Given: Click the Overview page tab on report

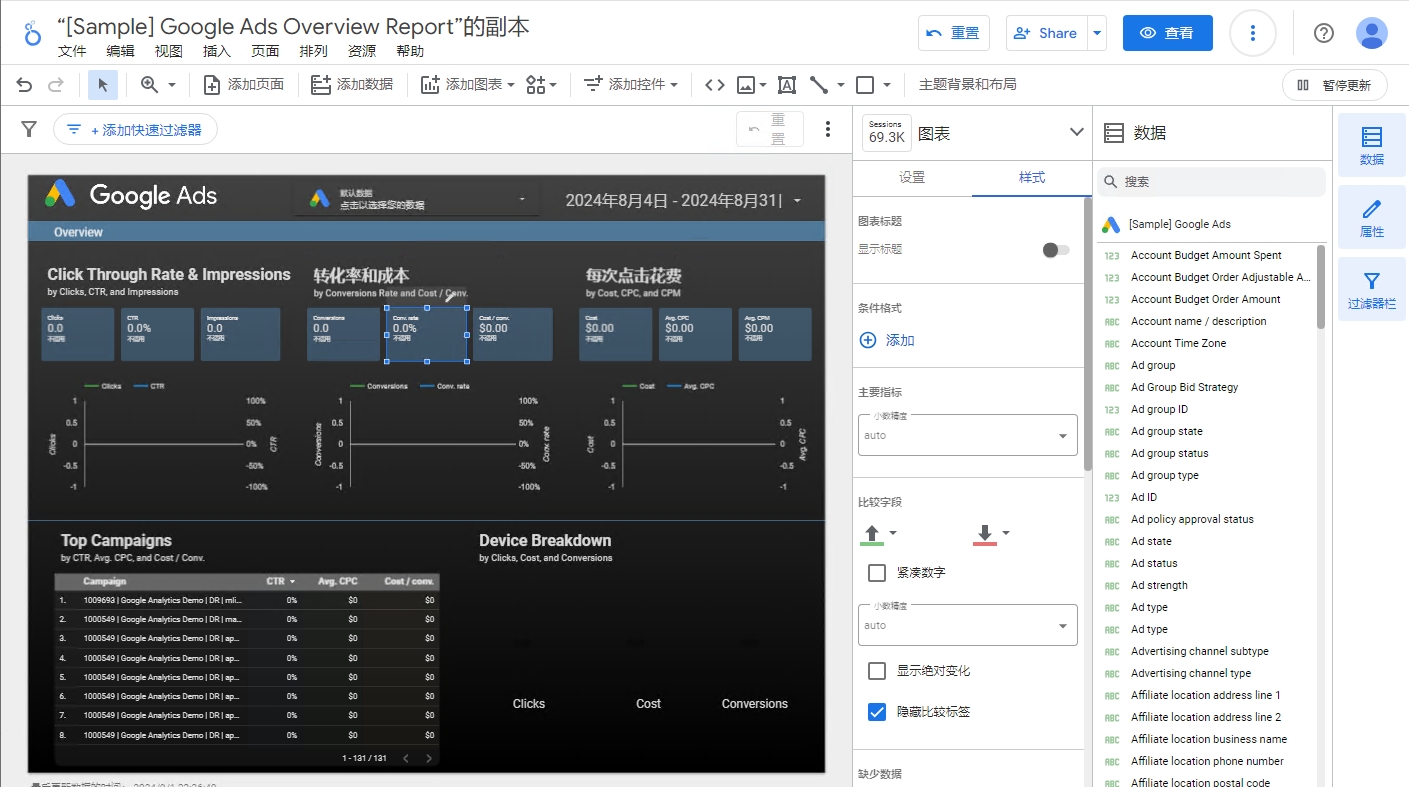Looking at the screenshot, I should 78,232.
